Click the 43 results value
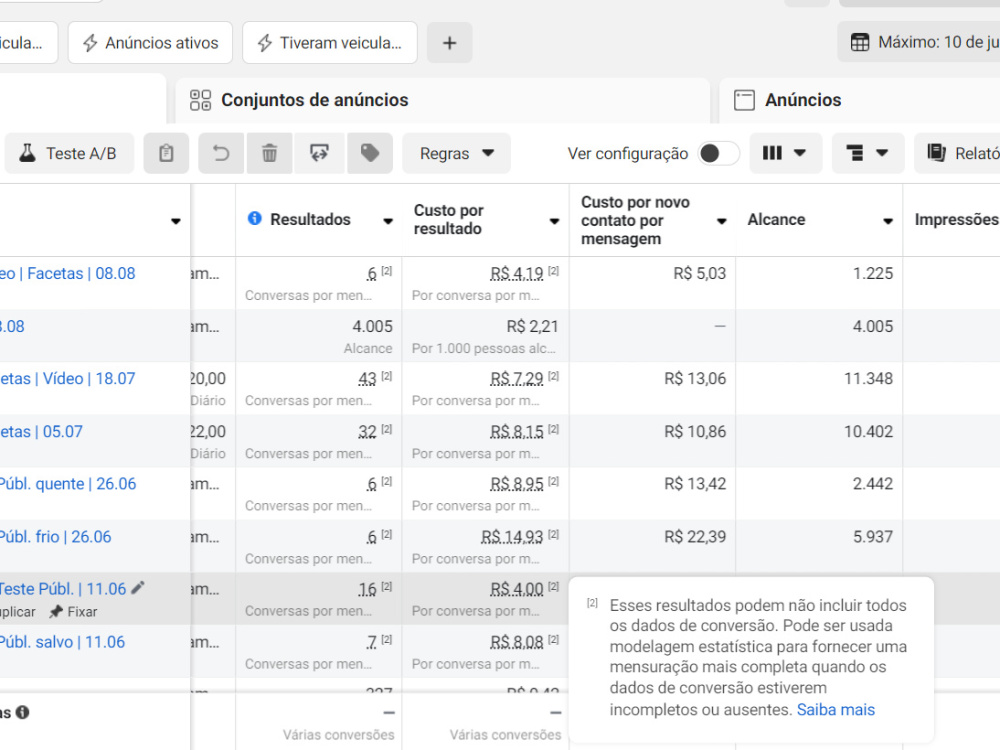Viewport: 1000px width, 750px height. [367, 379]
